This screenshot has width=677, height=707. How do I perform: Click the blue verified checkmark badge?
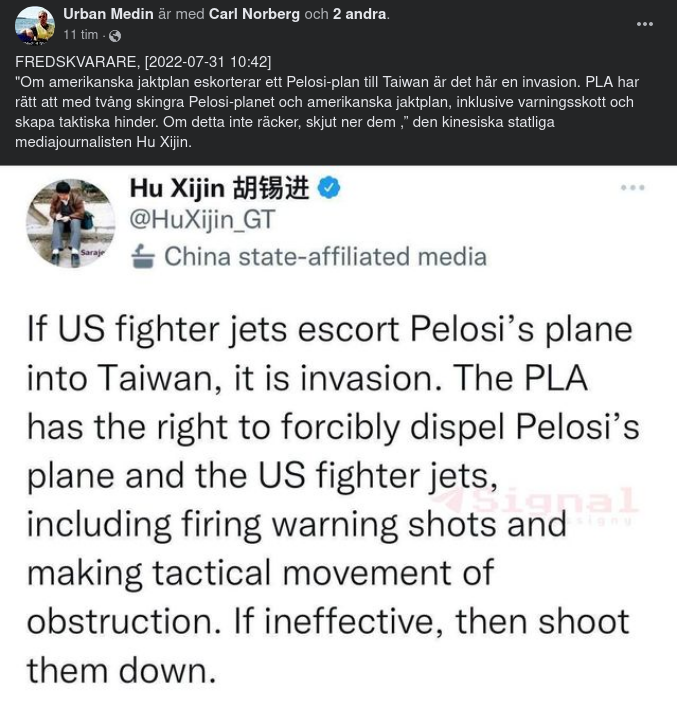click(x=329, y=188)
